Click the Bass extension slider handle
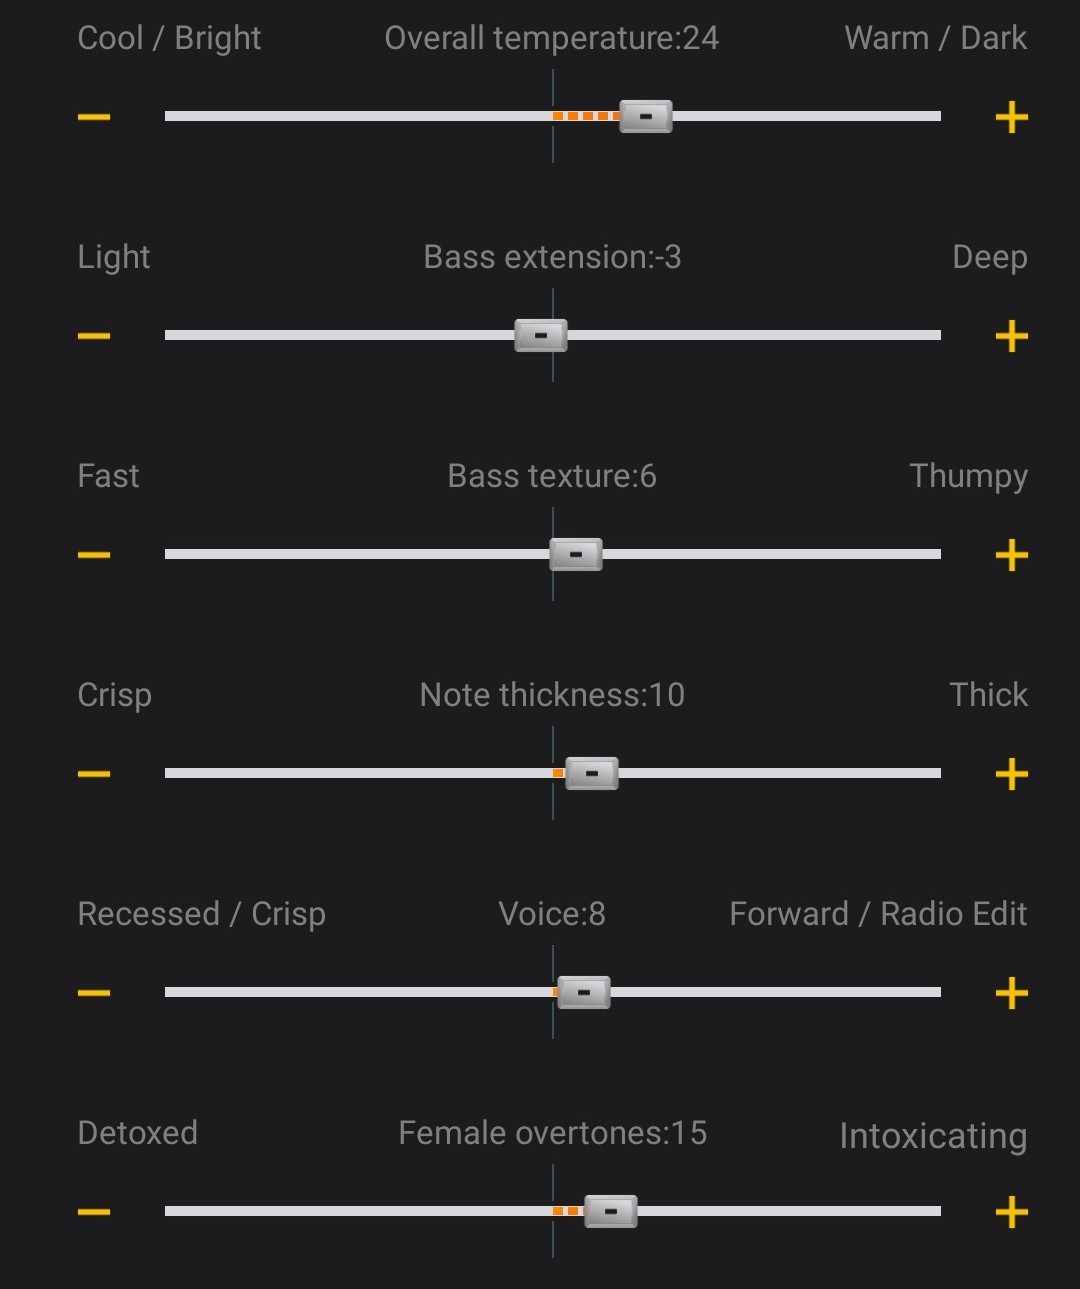1080x1289 pixels. click(x=541, y=336)
